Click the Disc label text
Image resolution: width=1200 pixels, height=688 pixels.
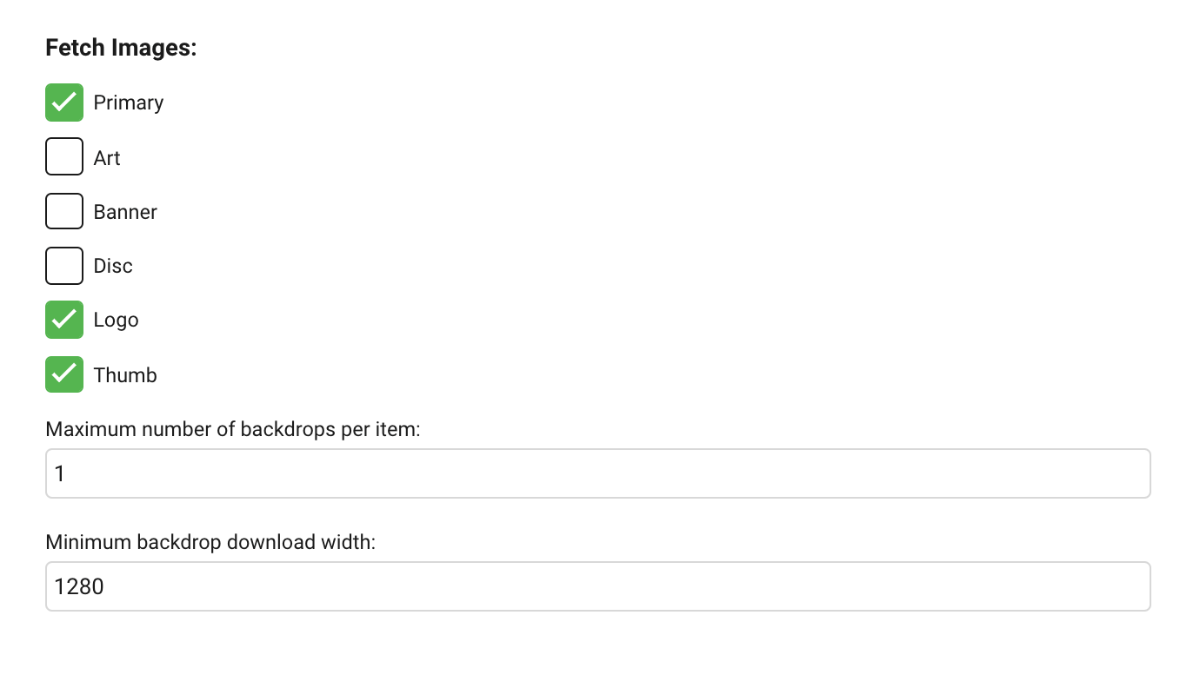[113, 266]
